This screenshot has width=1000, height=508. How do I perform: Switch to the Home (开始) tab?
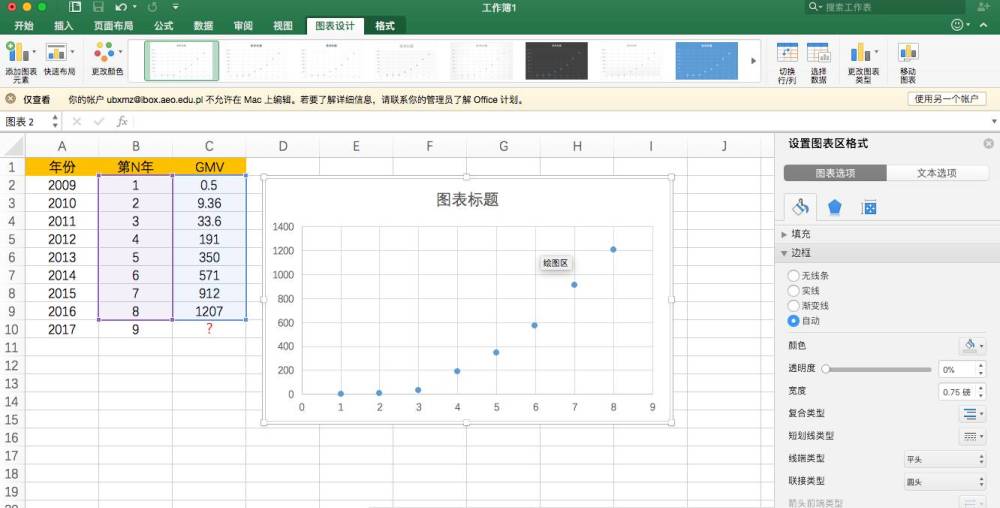click(x=24, y=25)
